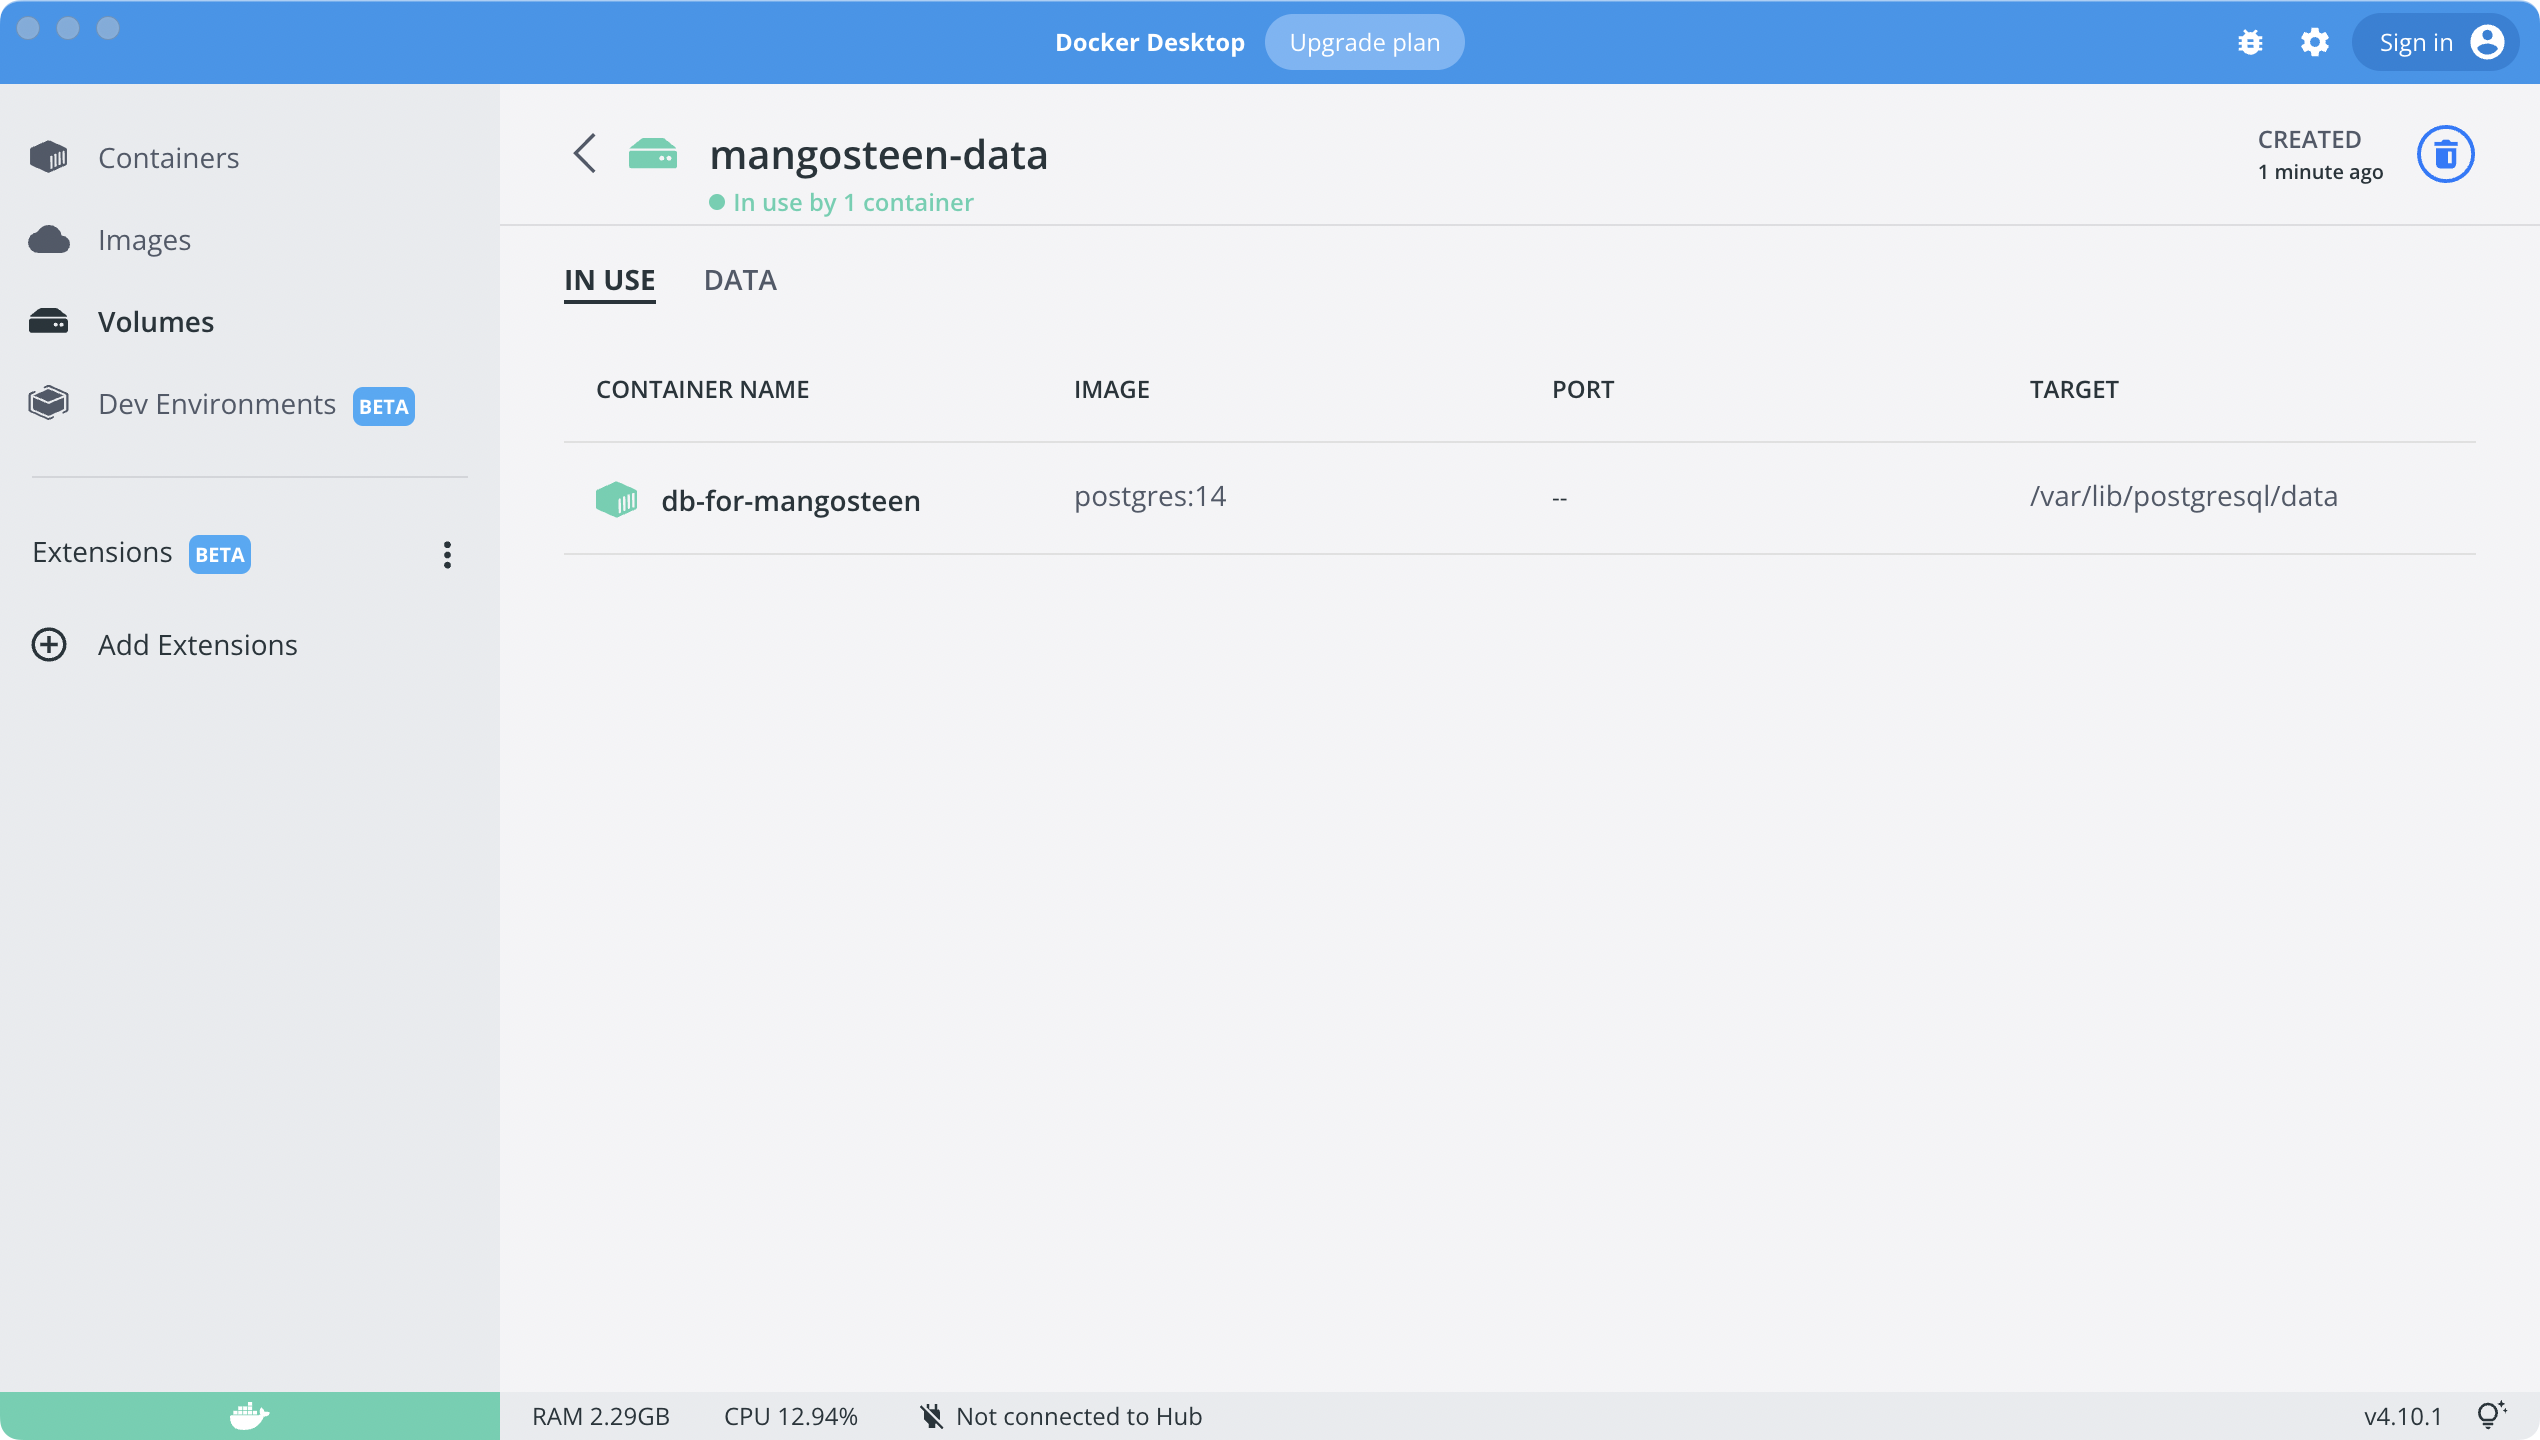Screen dimensions: 2540x1440
Task: Switch to the IN USE tab
Action: coord(610,281)
